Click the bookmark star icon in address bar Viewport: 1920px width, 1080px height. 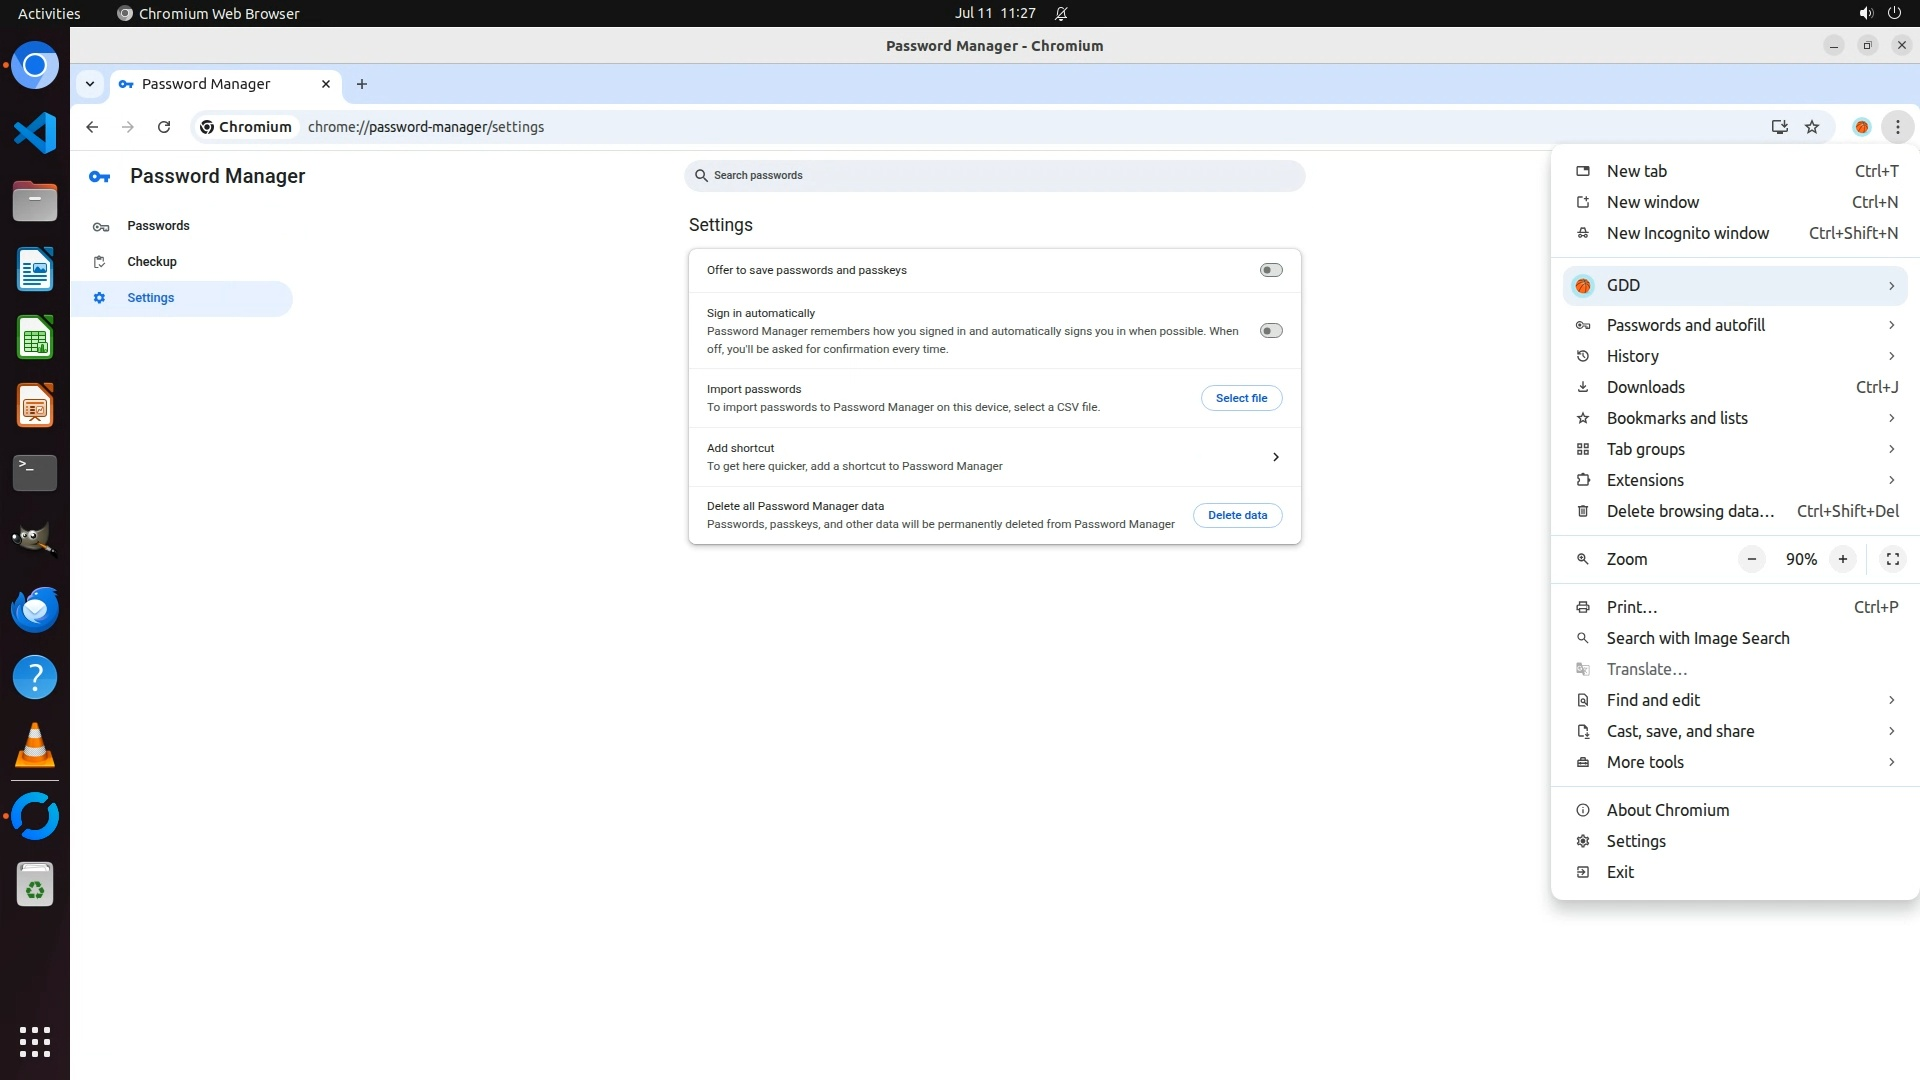1812,127
